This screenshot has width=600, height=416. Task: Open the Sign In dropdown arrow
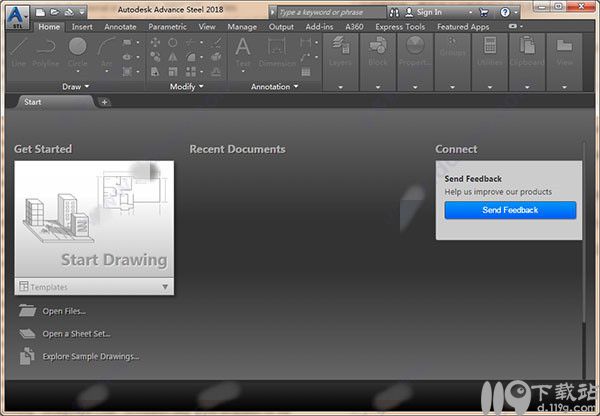(x=470, y=13)
